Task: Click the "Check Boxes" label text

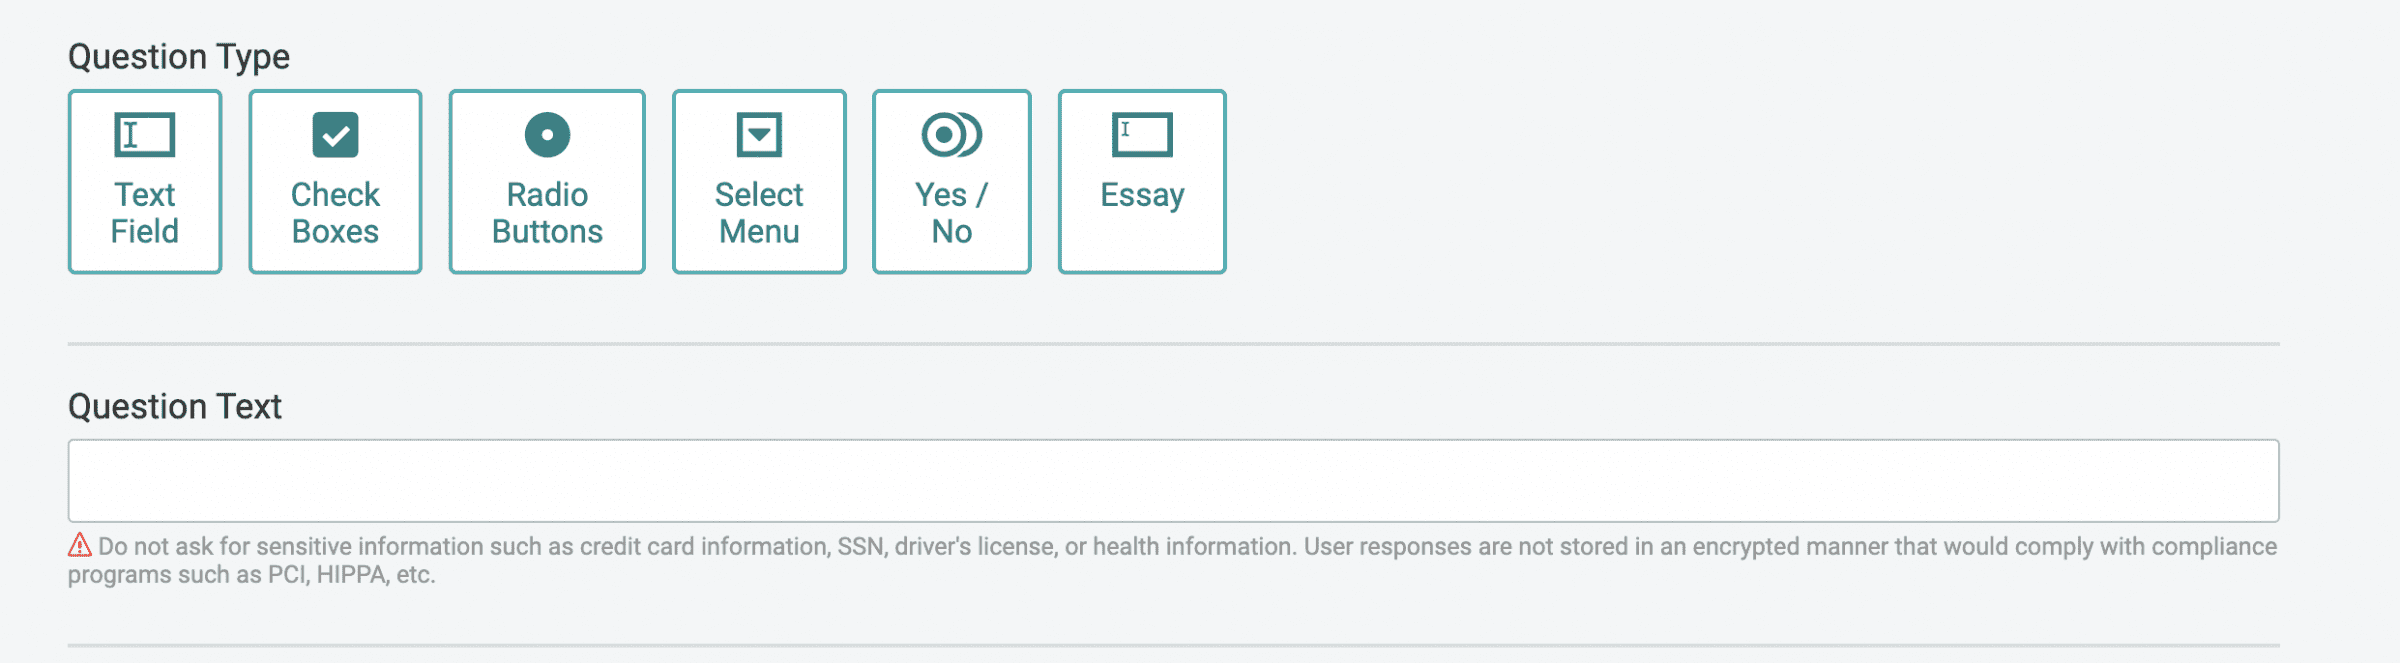Action: click(335, 213)
